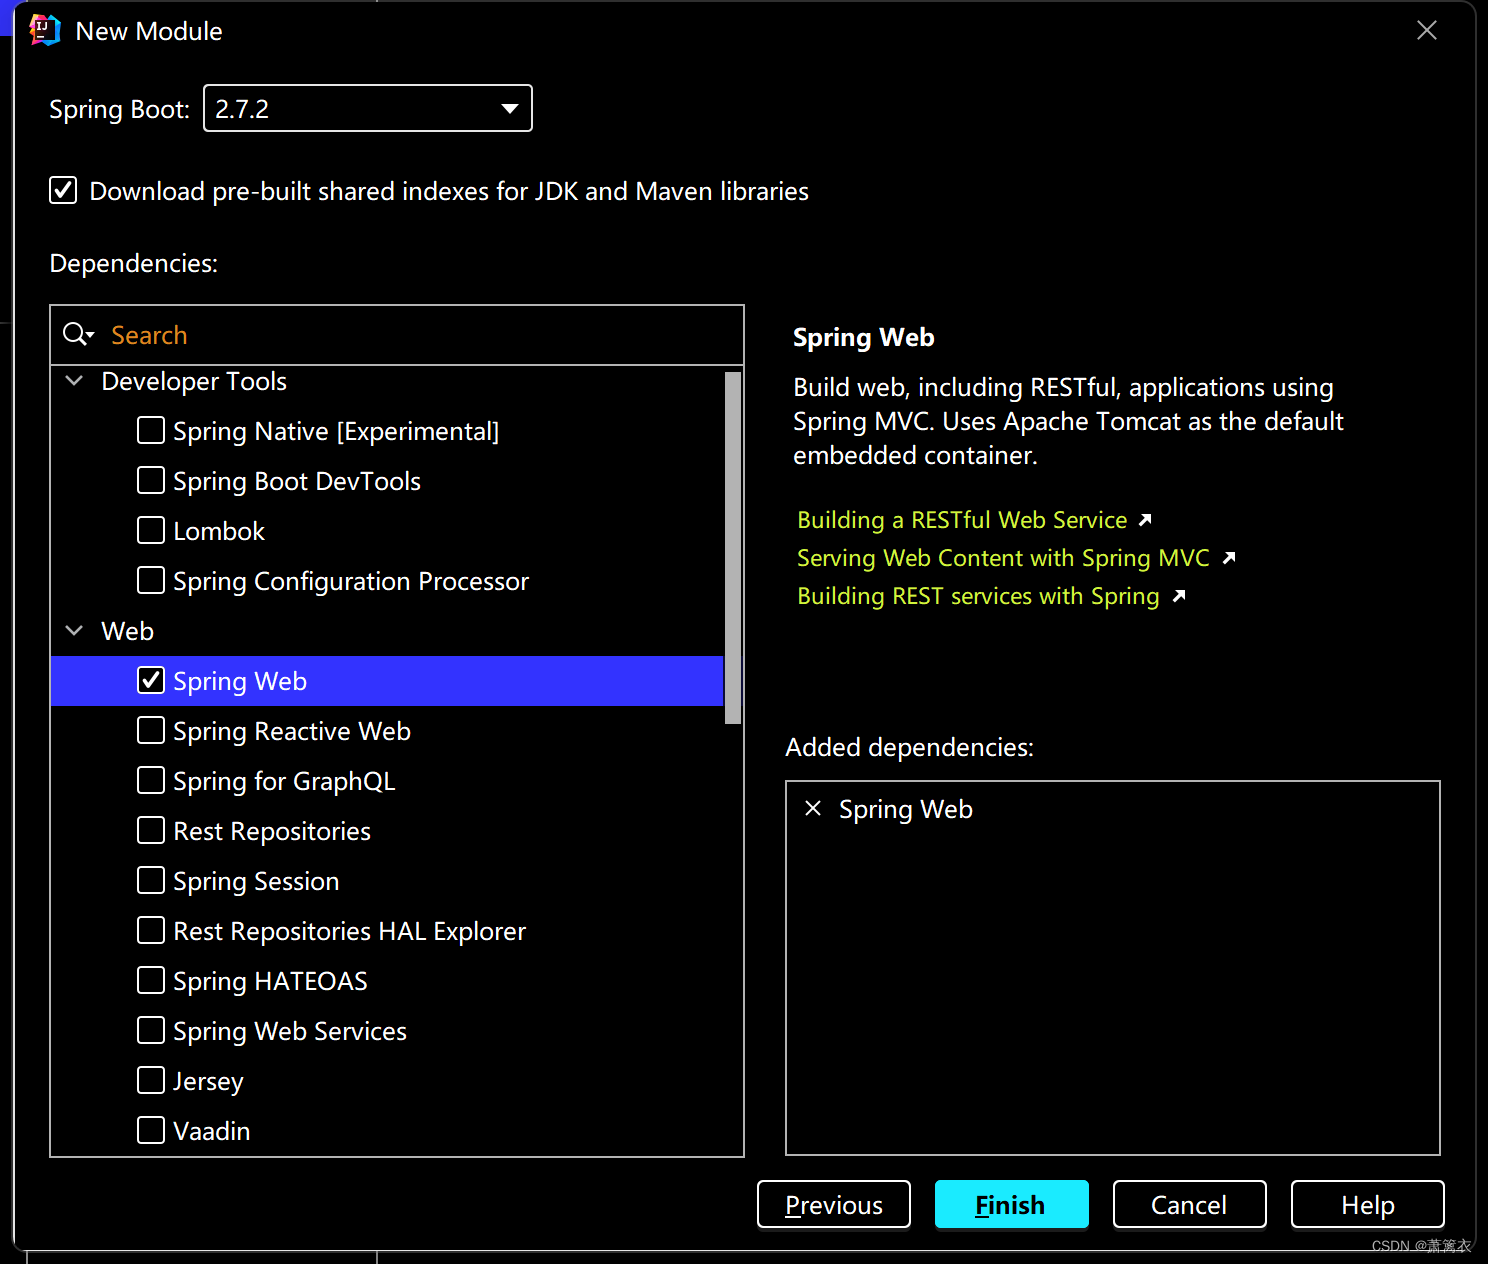Click the Finish button
The width and height of the screenshot is (1488, 1264).
point(1012,1204)
